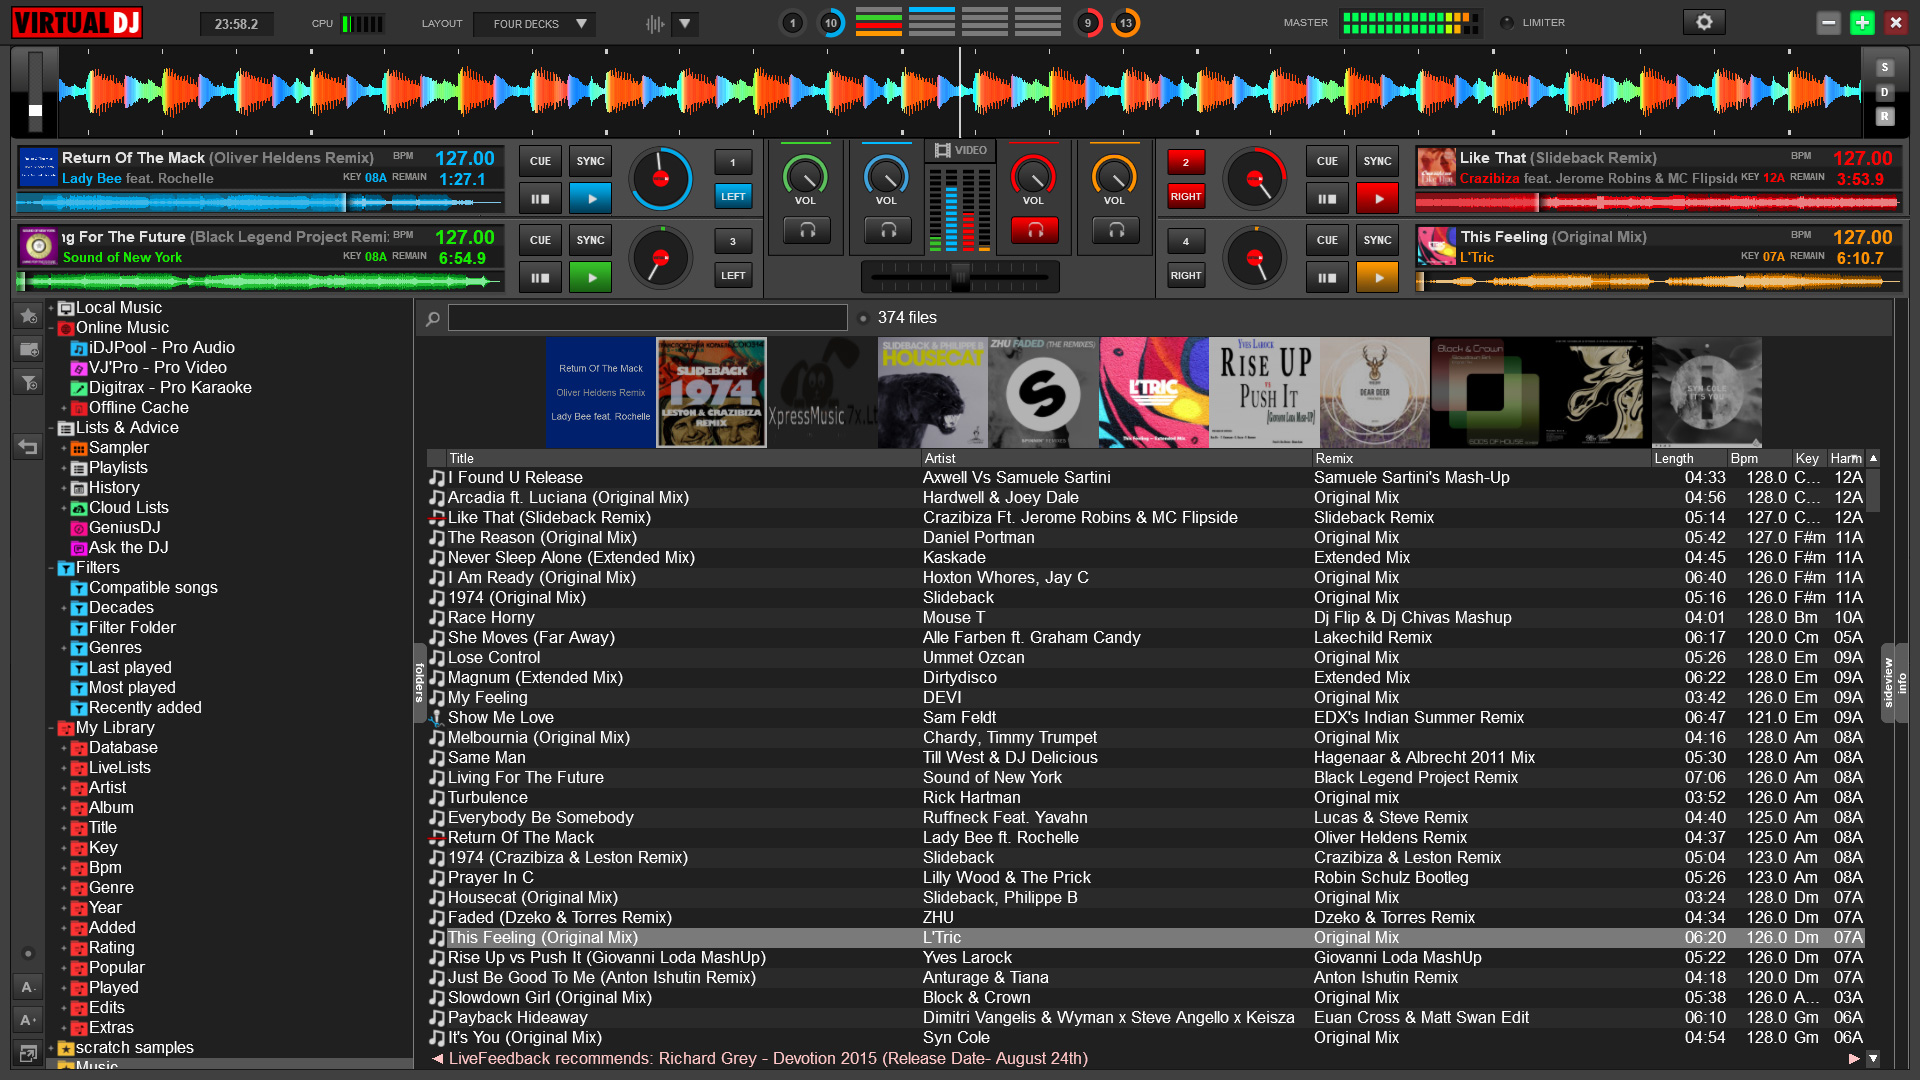1920x1080 pixels.
Task: Click the LiveFeedback recommendation link
Action: (768, 1058)
